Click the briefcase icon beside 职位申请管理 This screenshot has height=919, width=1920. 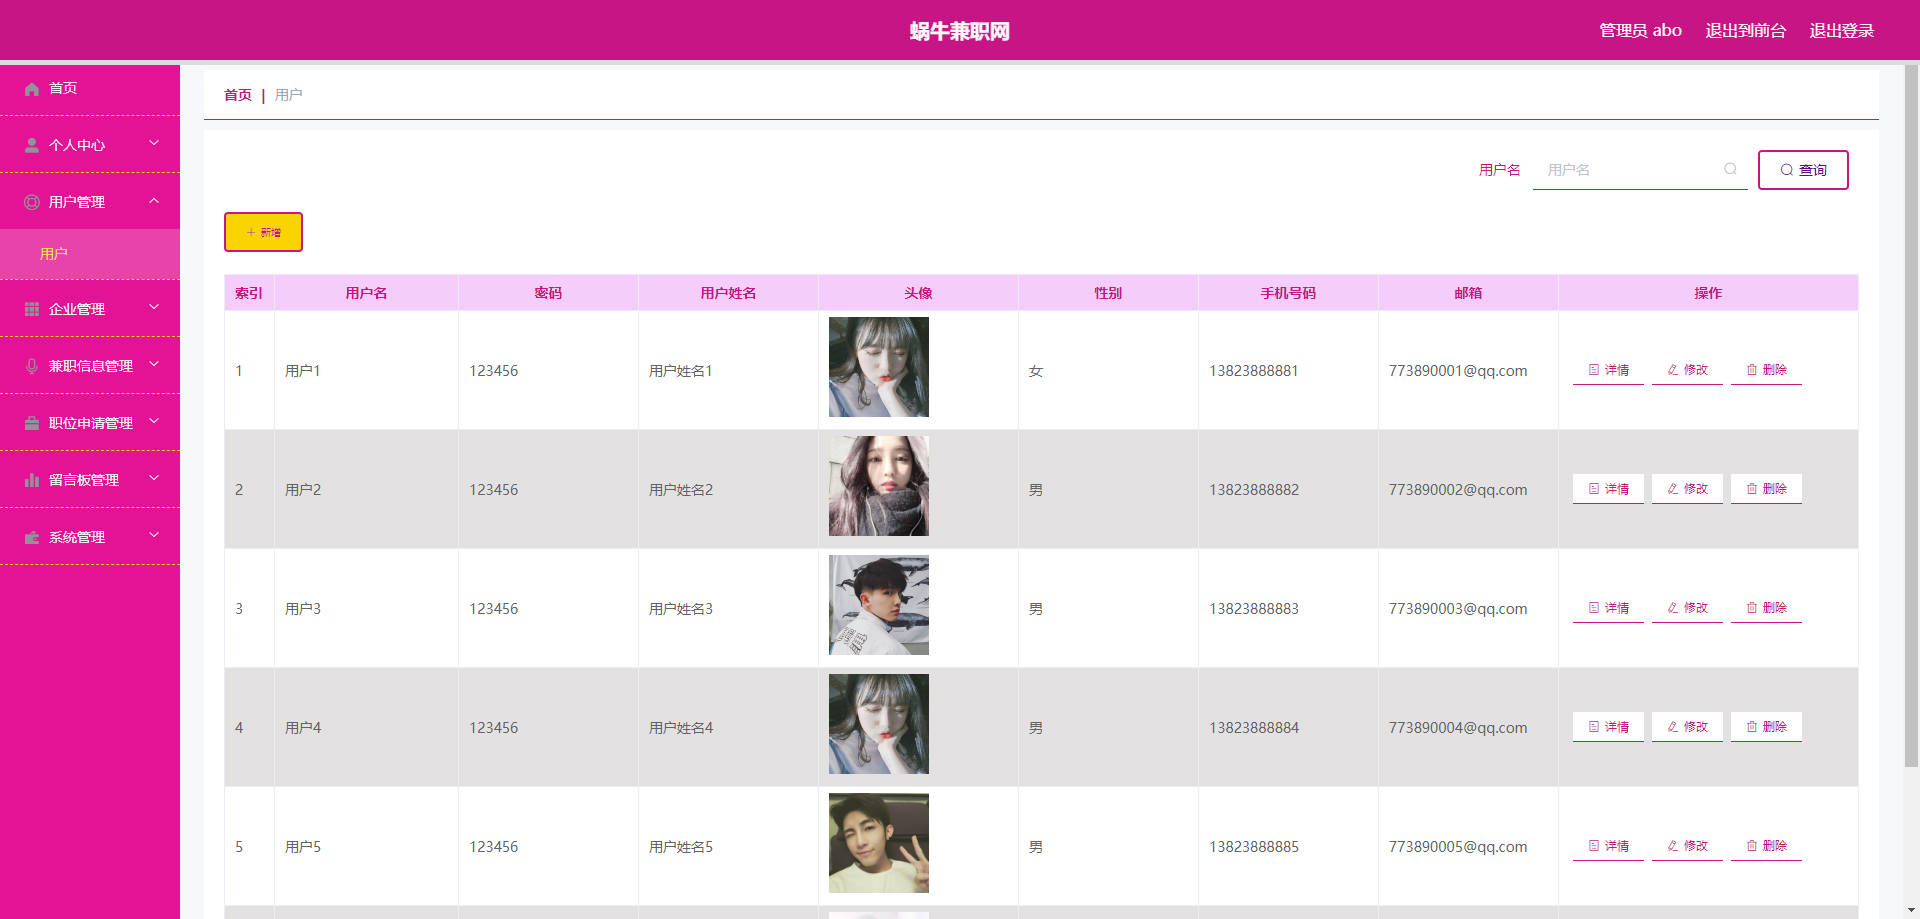32,423
